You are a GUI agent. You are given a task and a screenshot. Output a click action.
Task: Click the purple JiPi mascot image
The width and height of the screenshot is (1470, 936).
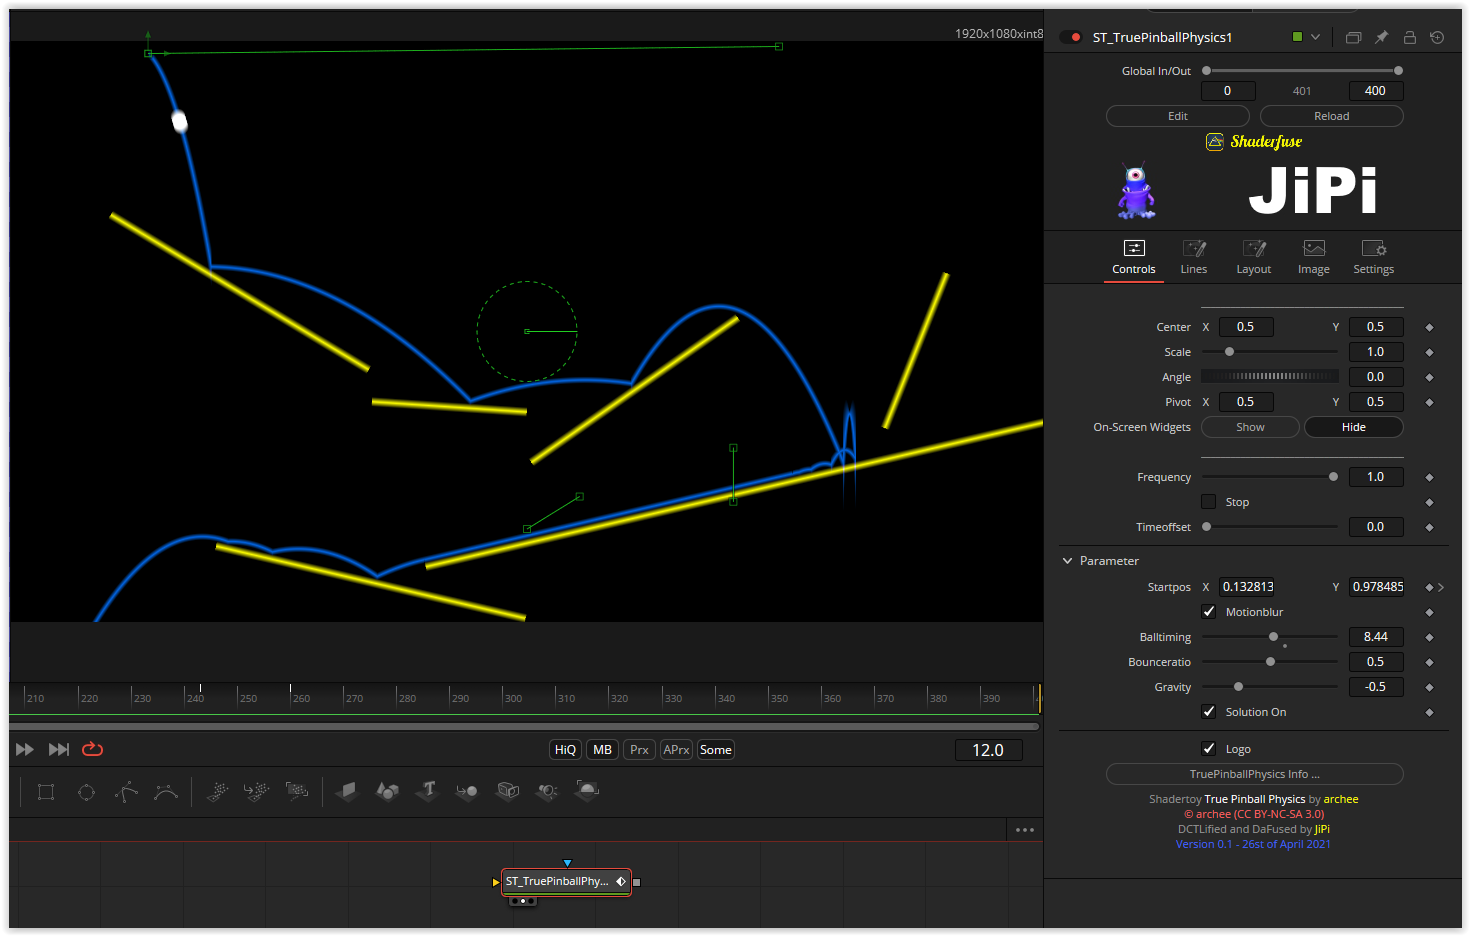pyautogui.click(x=1136, y=191)
